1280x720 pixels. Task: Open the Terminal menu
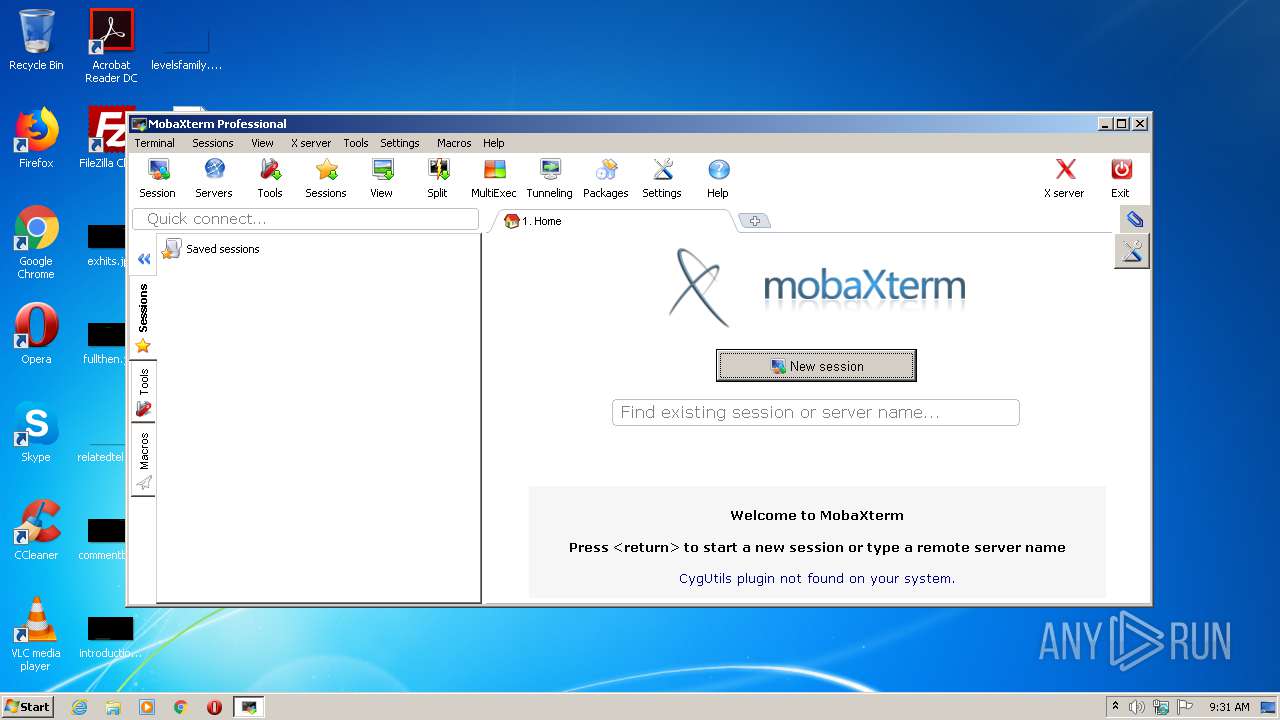coord(155,143)
